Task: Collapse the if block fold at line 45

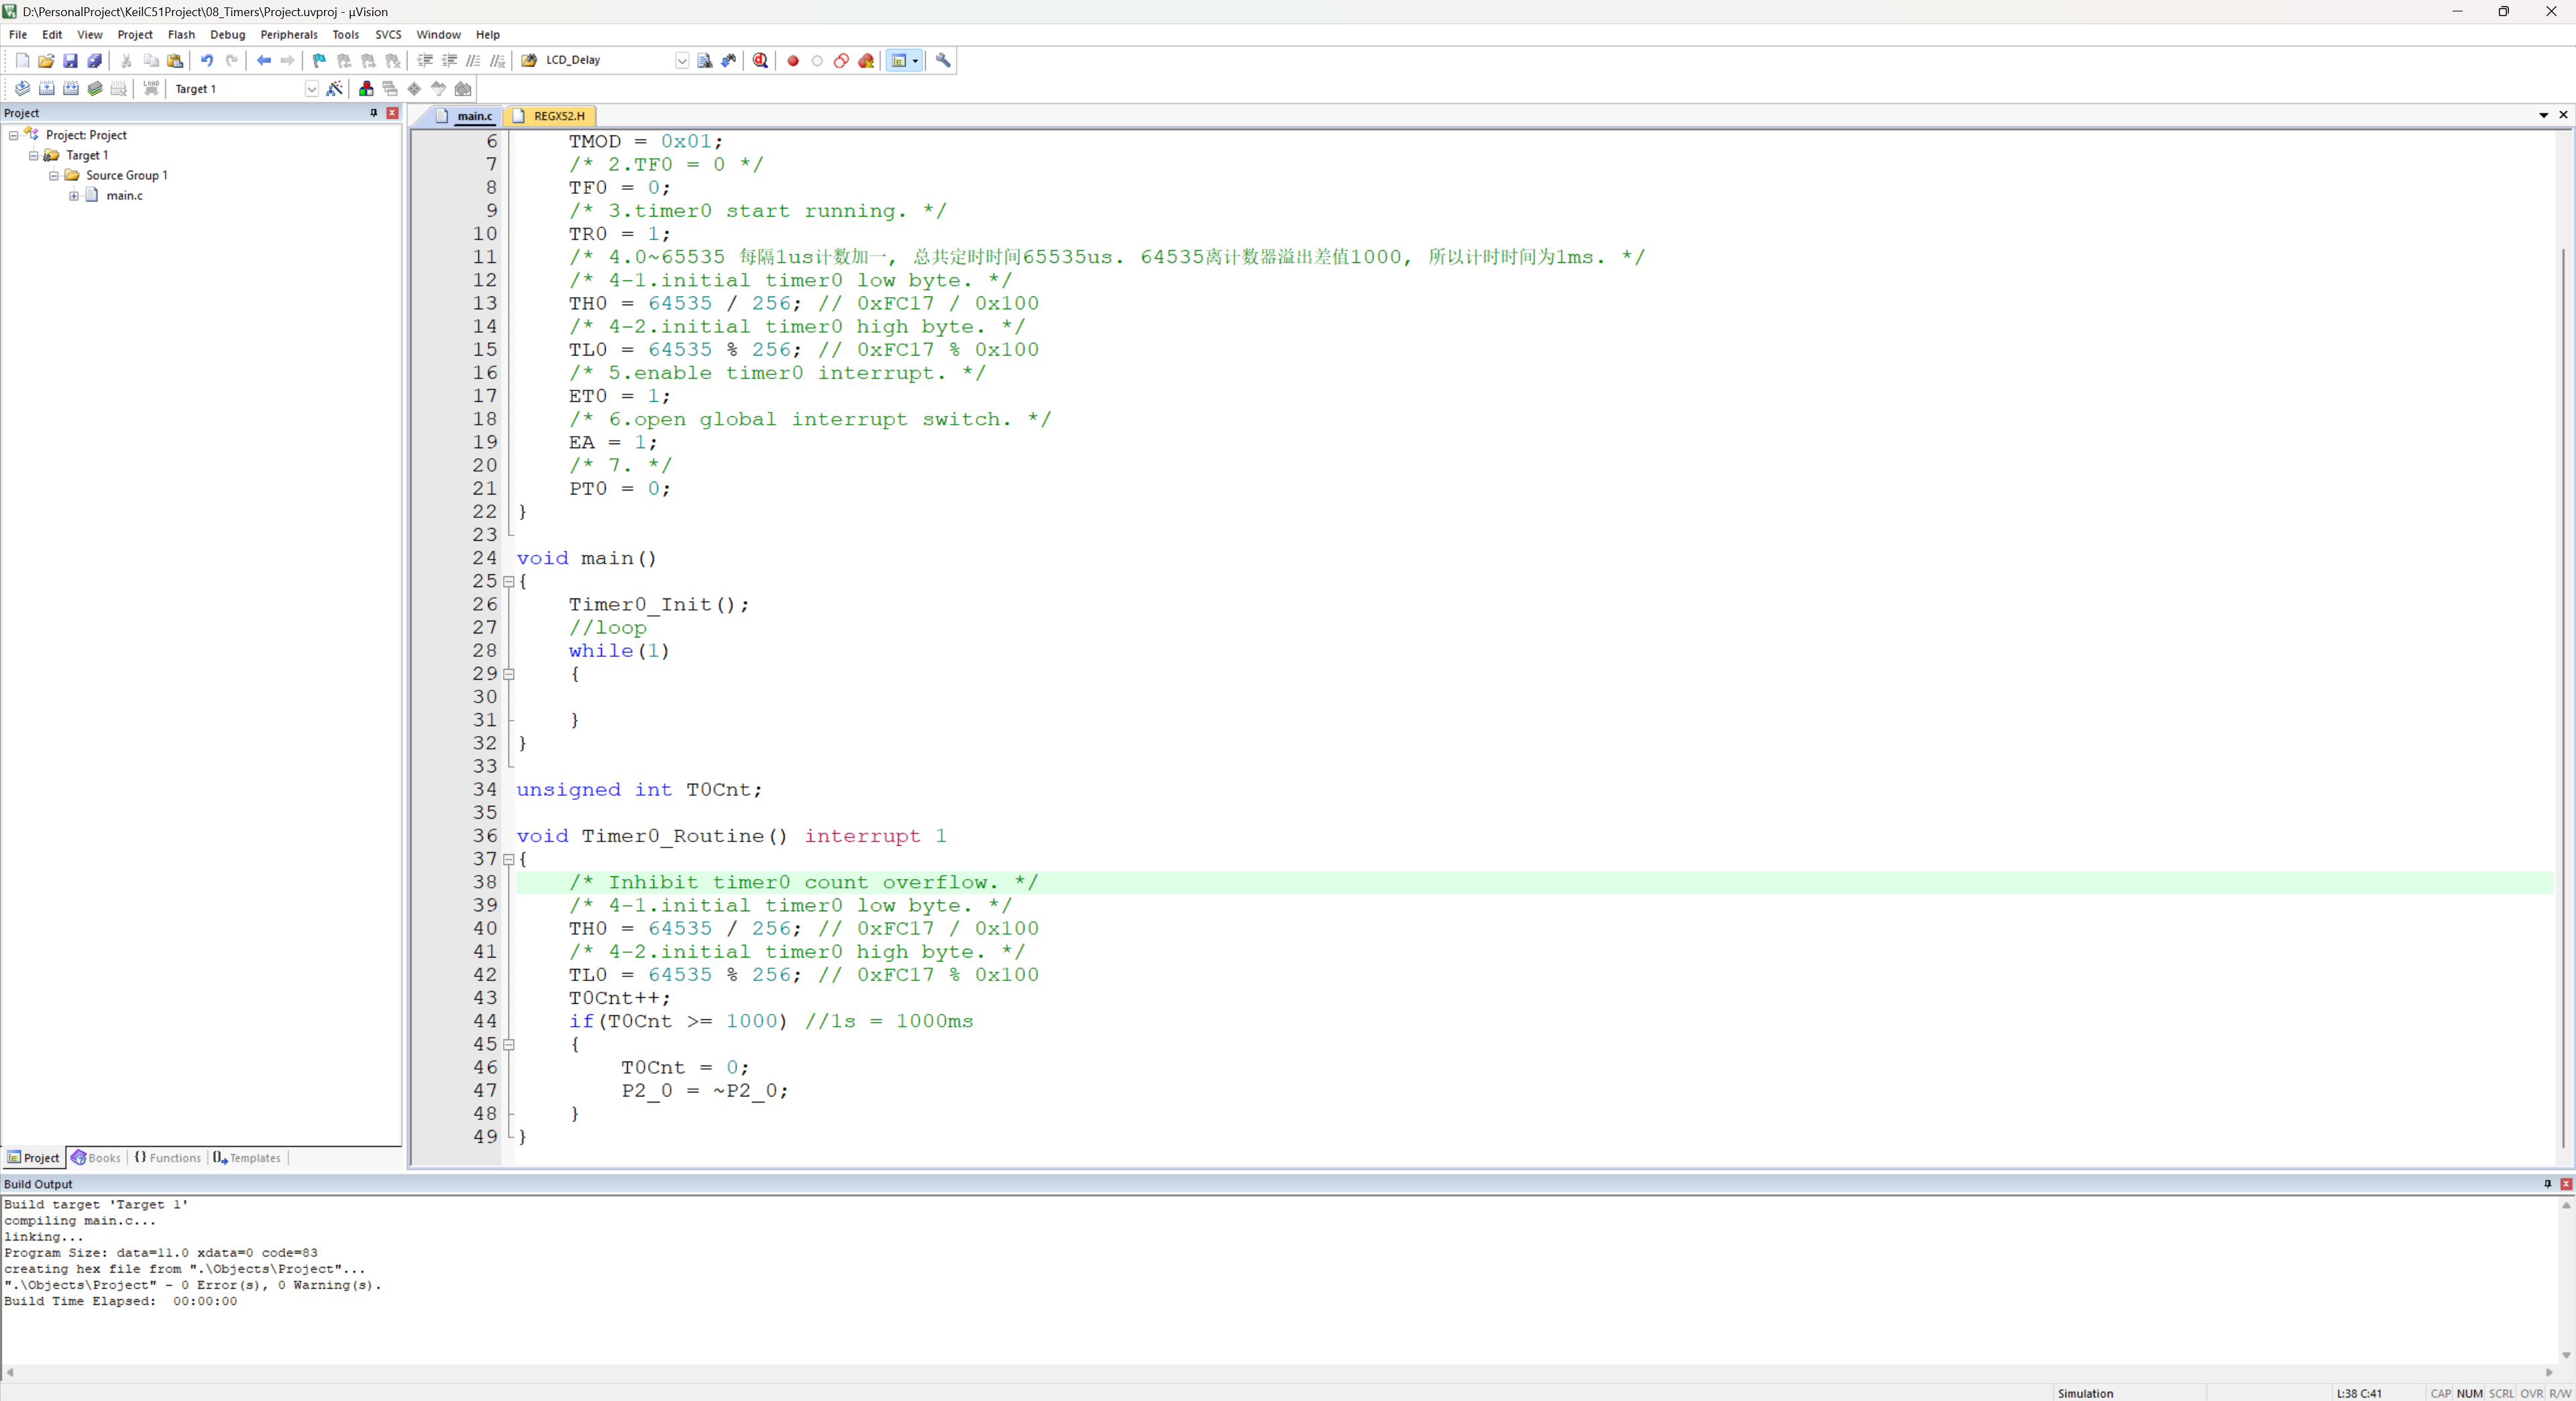Action: [x=509, y=1044]
